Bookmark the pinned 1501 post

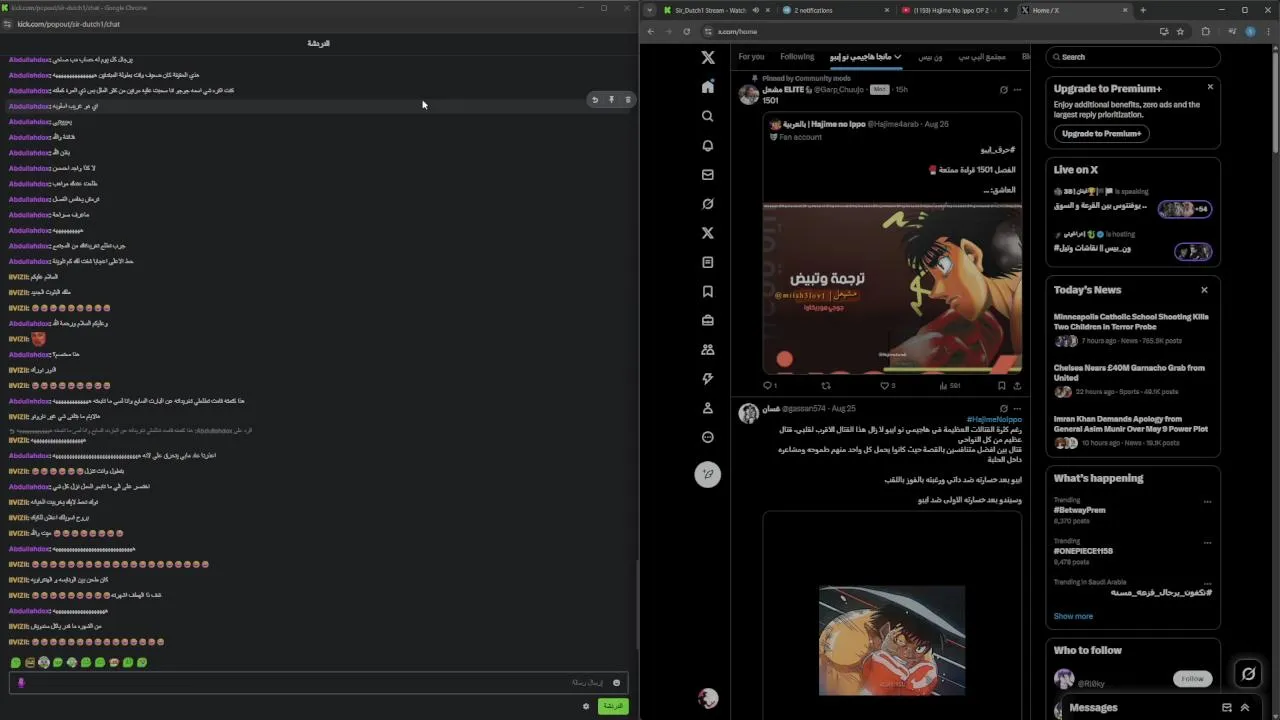1001,385
